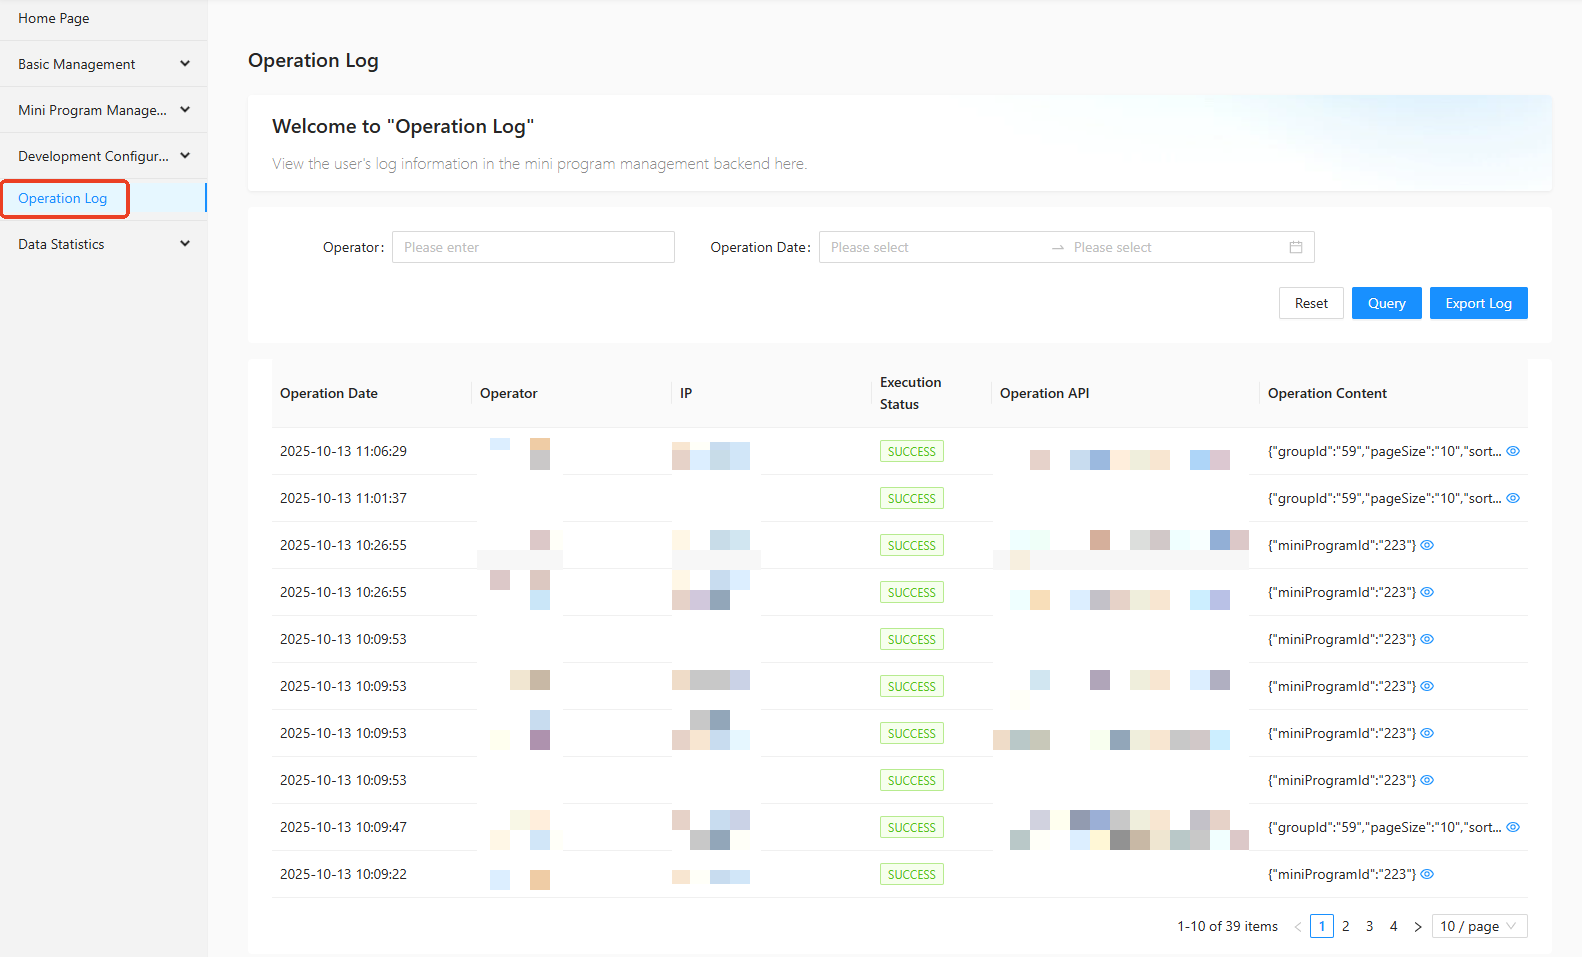Open Home Page in the sidebar
The height and width of the screenshot is (957, 1582).
54,18
